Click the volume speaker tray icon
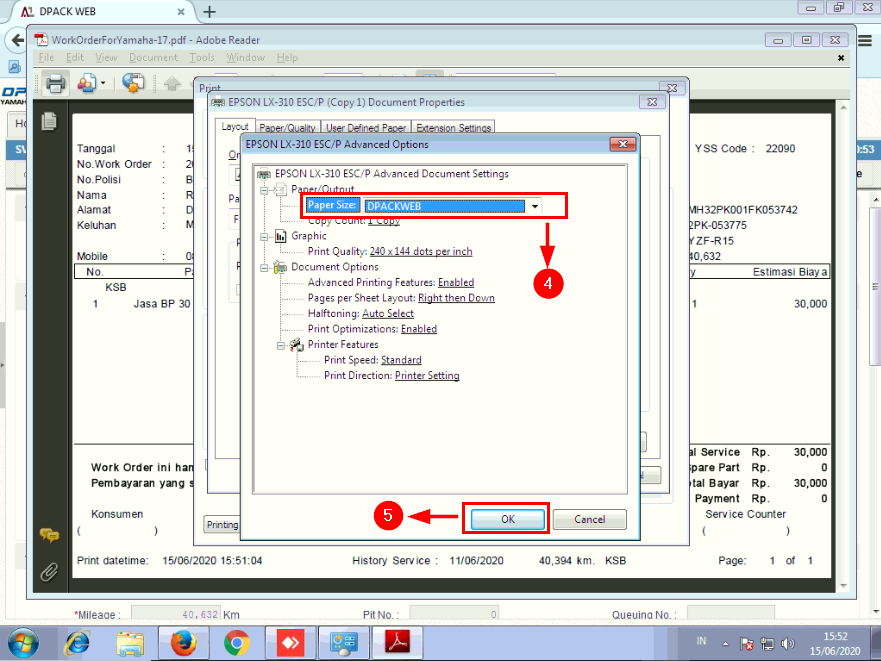Image resolution: width=881 pixels, height=661 pixels. point(787,644)
